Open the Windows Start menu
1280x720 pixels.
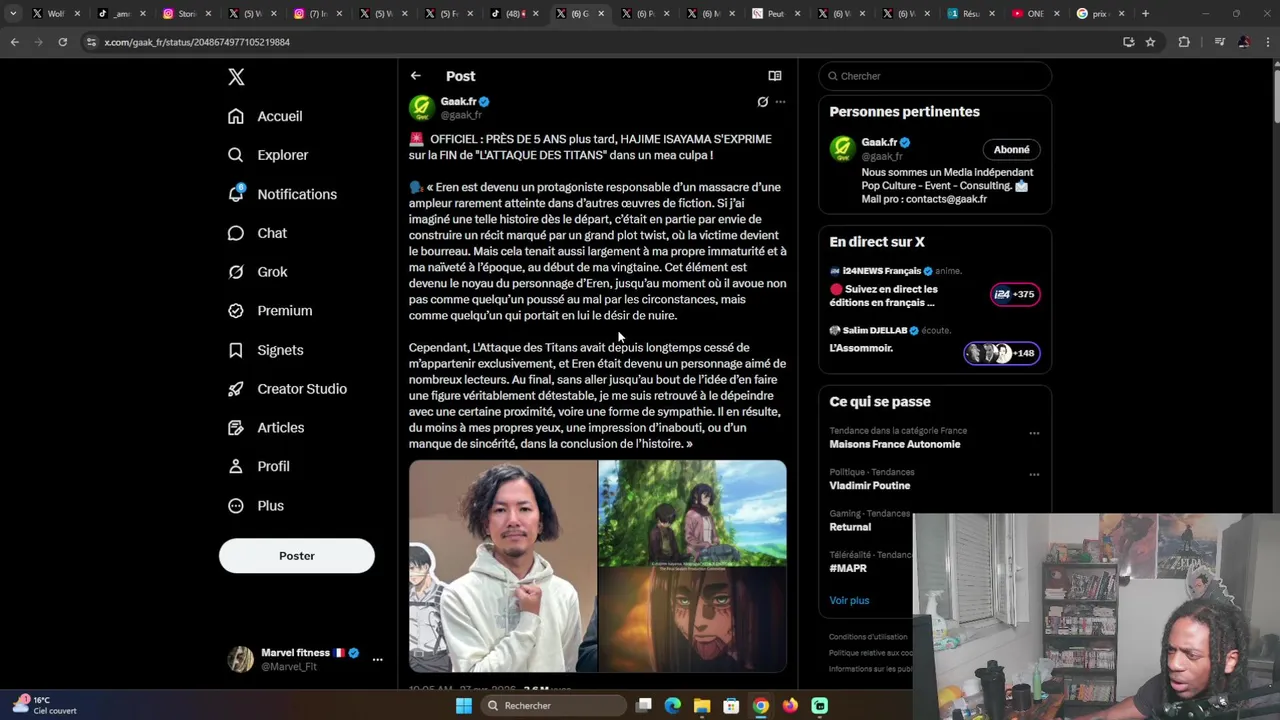(463, 706)
